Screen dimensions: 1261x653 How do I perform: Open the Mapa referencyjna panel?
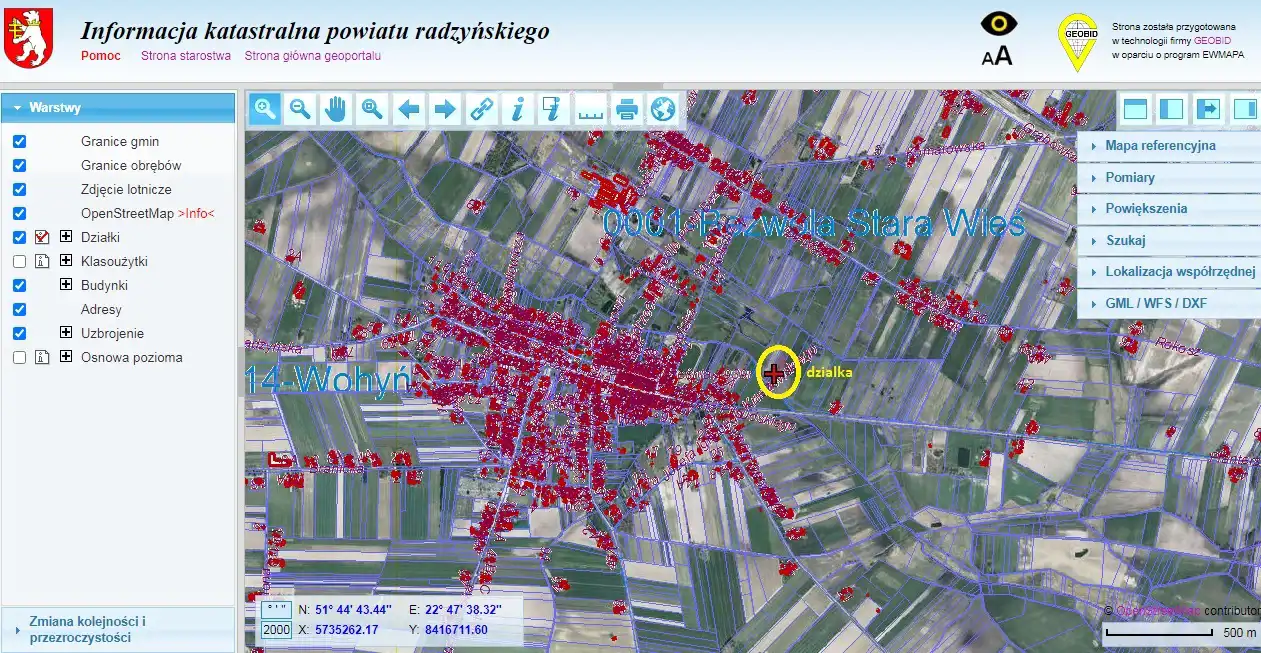[x=1160, y=145]
